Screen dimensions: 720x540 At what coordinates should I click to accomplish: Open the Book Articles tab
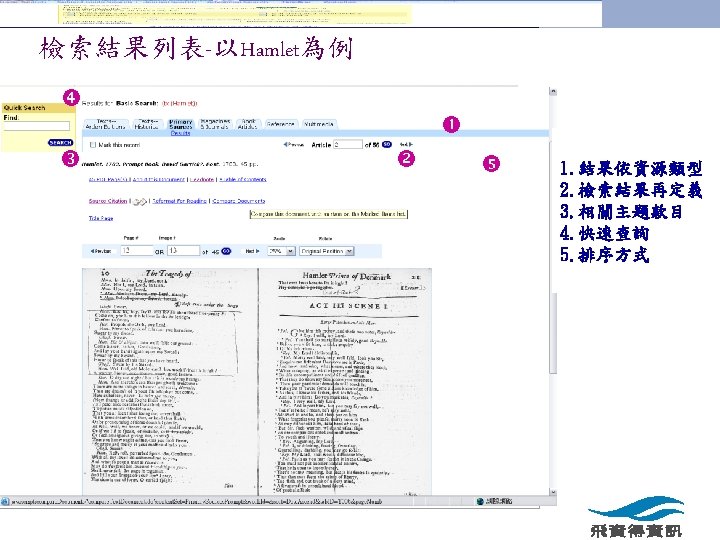[248, 124]
